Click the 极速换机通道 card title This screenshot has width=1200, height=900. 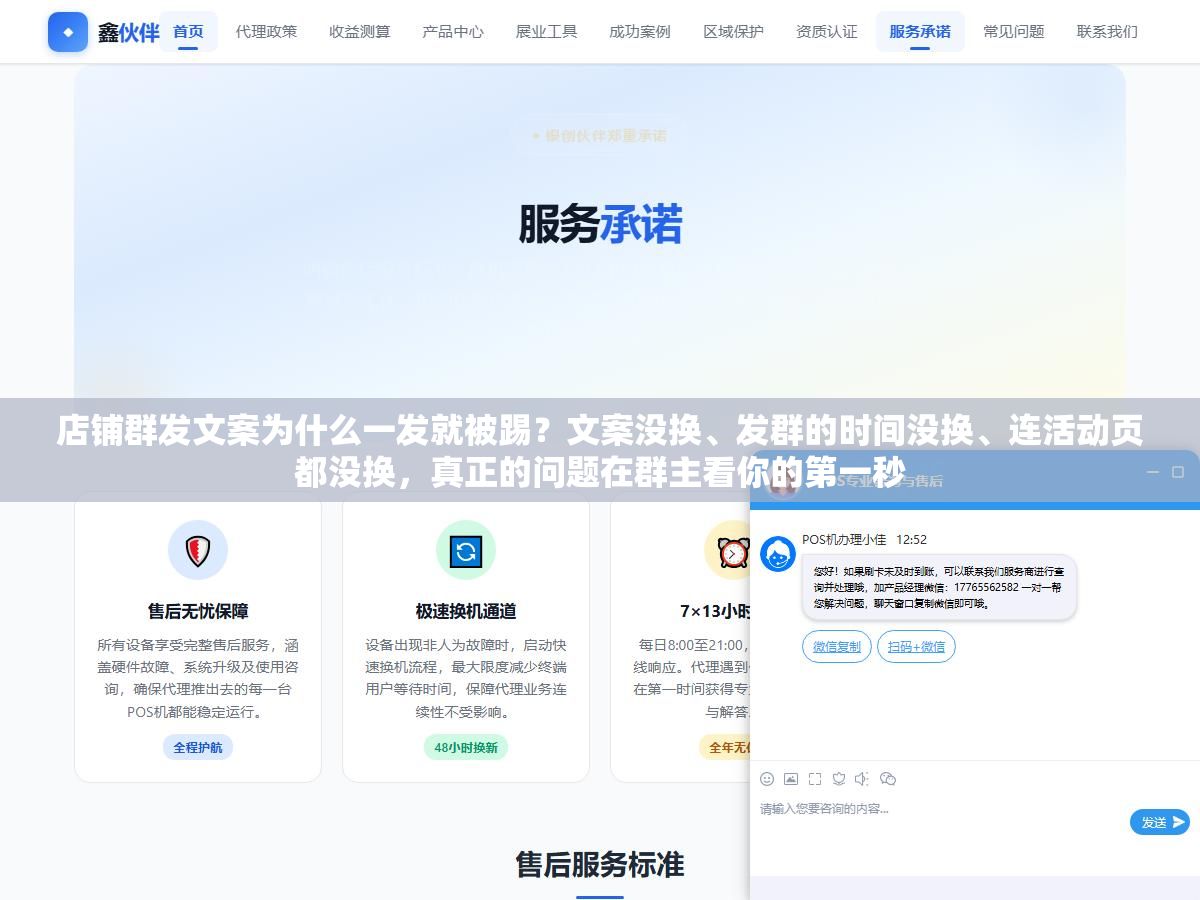click(x=466, y=611)
